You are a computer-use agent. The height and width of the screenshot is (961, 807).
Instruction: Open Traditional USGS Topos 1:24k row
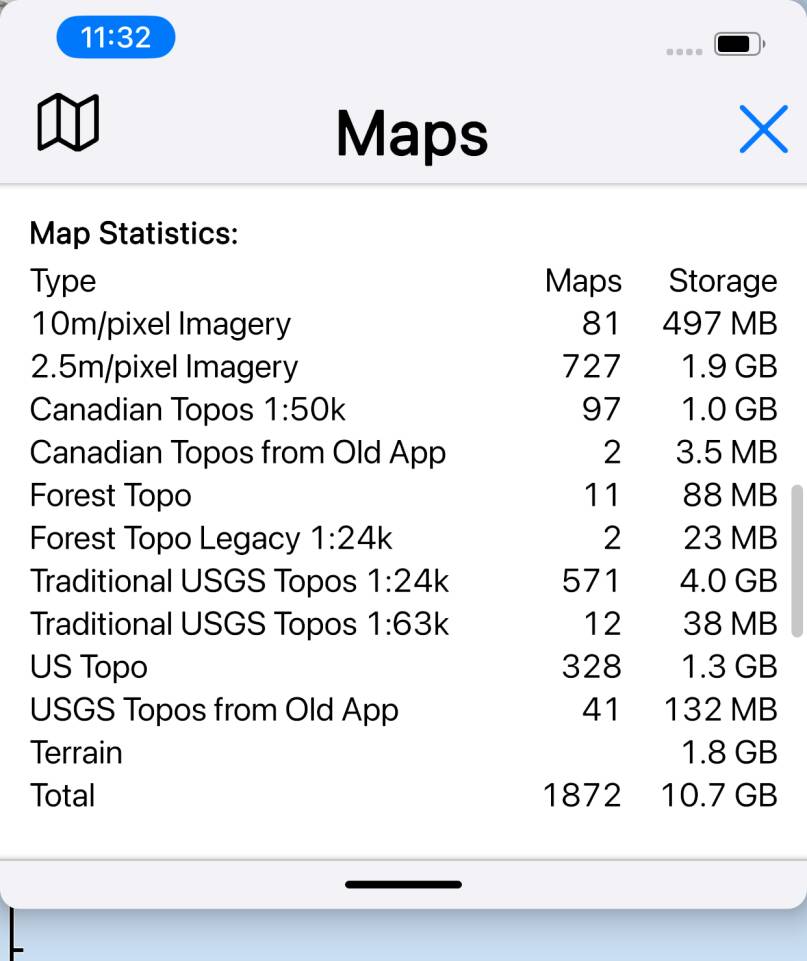point(240,581)
